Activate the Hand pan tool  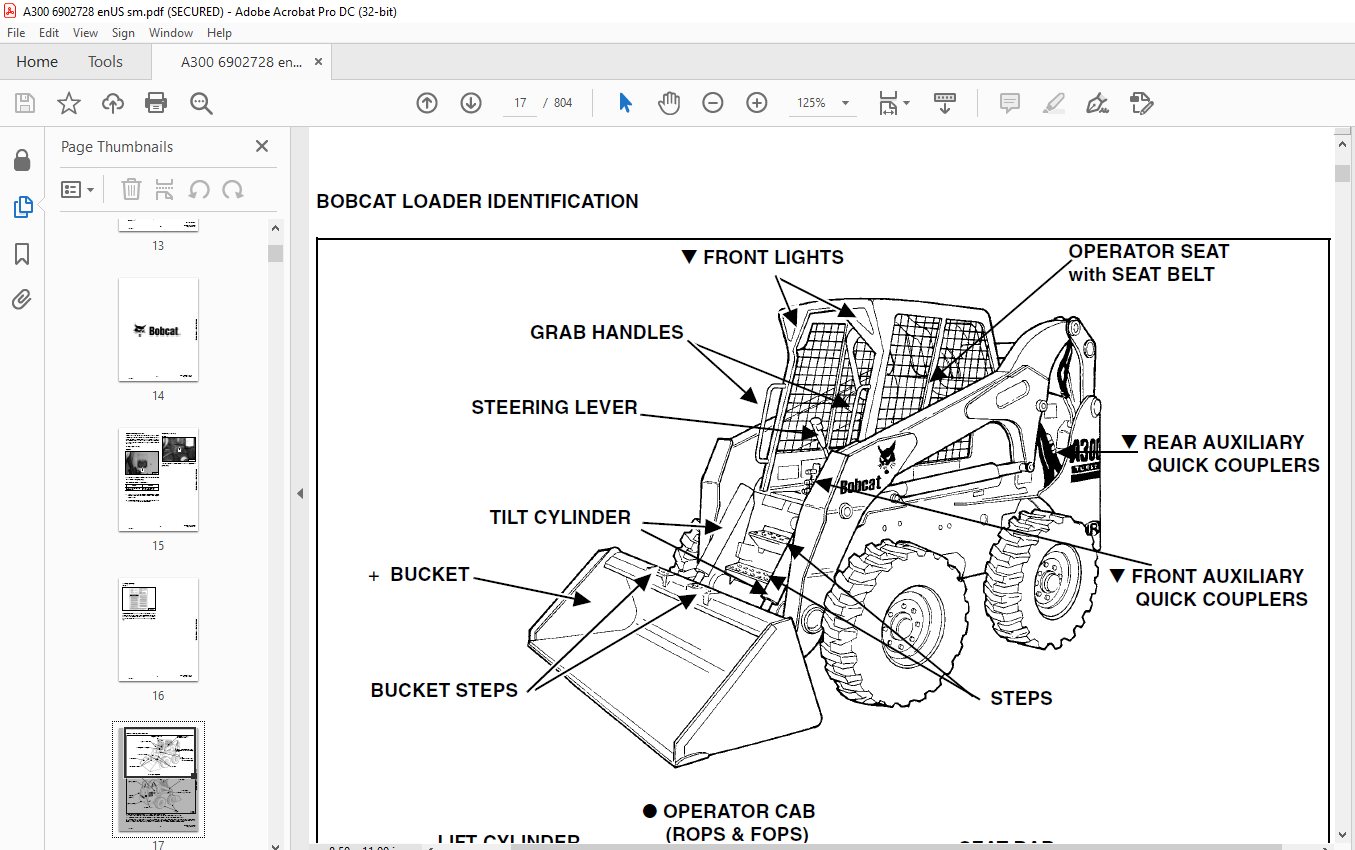(669, 103)
